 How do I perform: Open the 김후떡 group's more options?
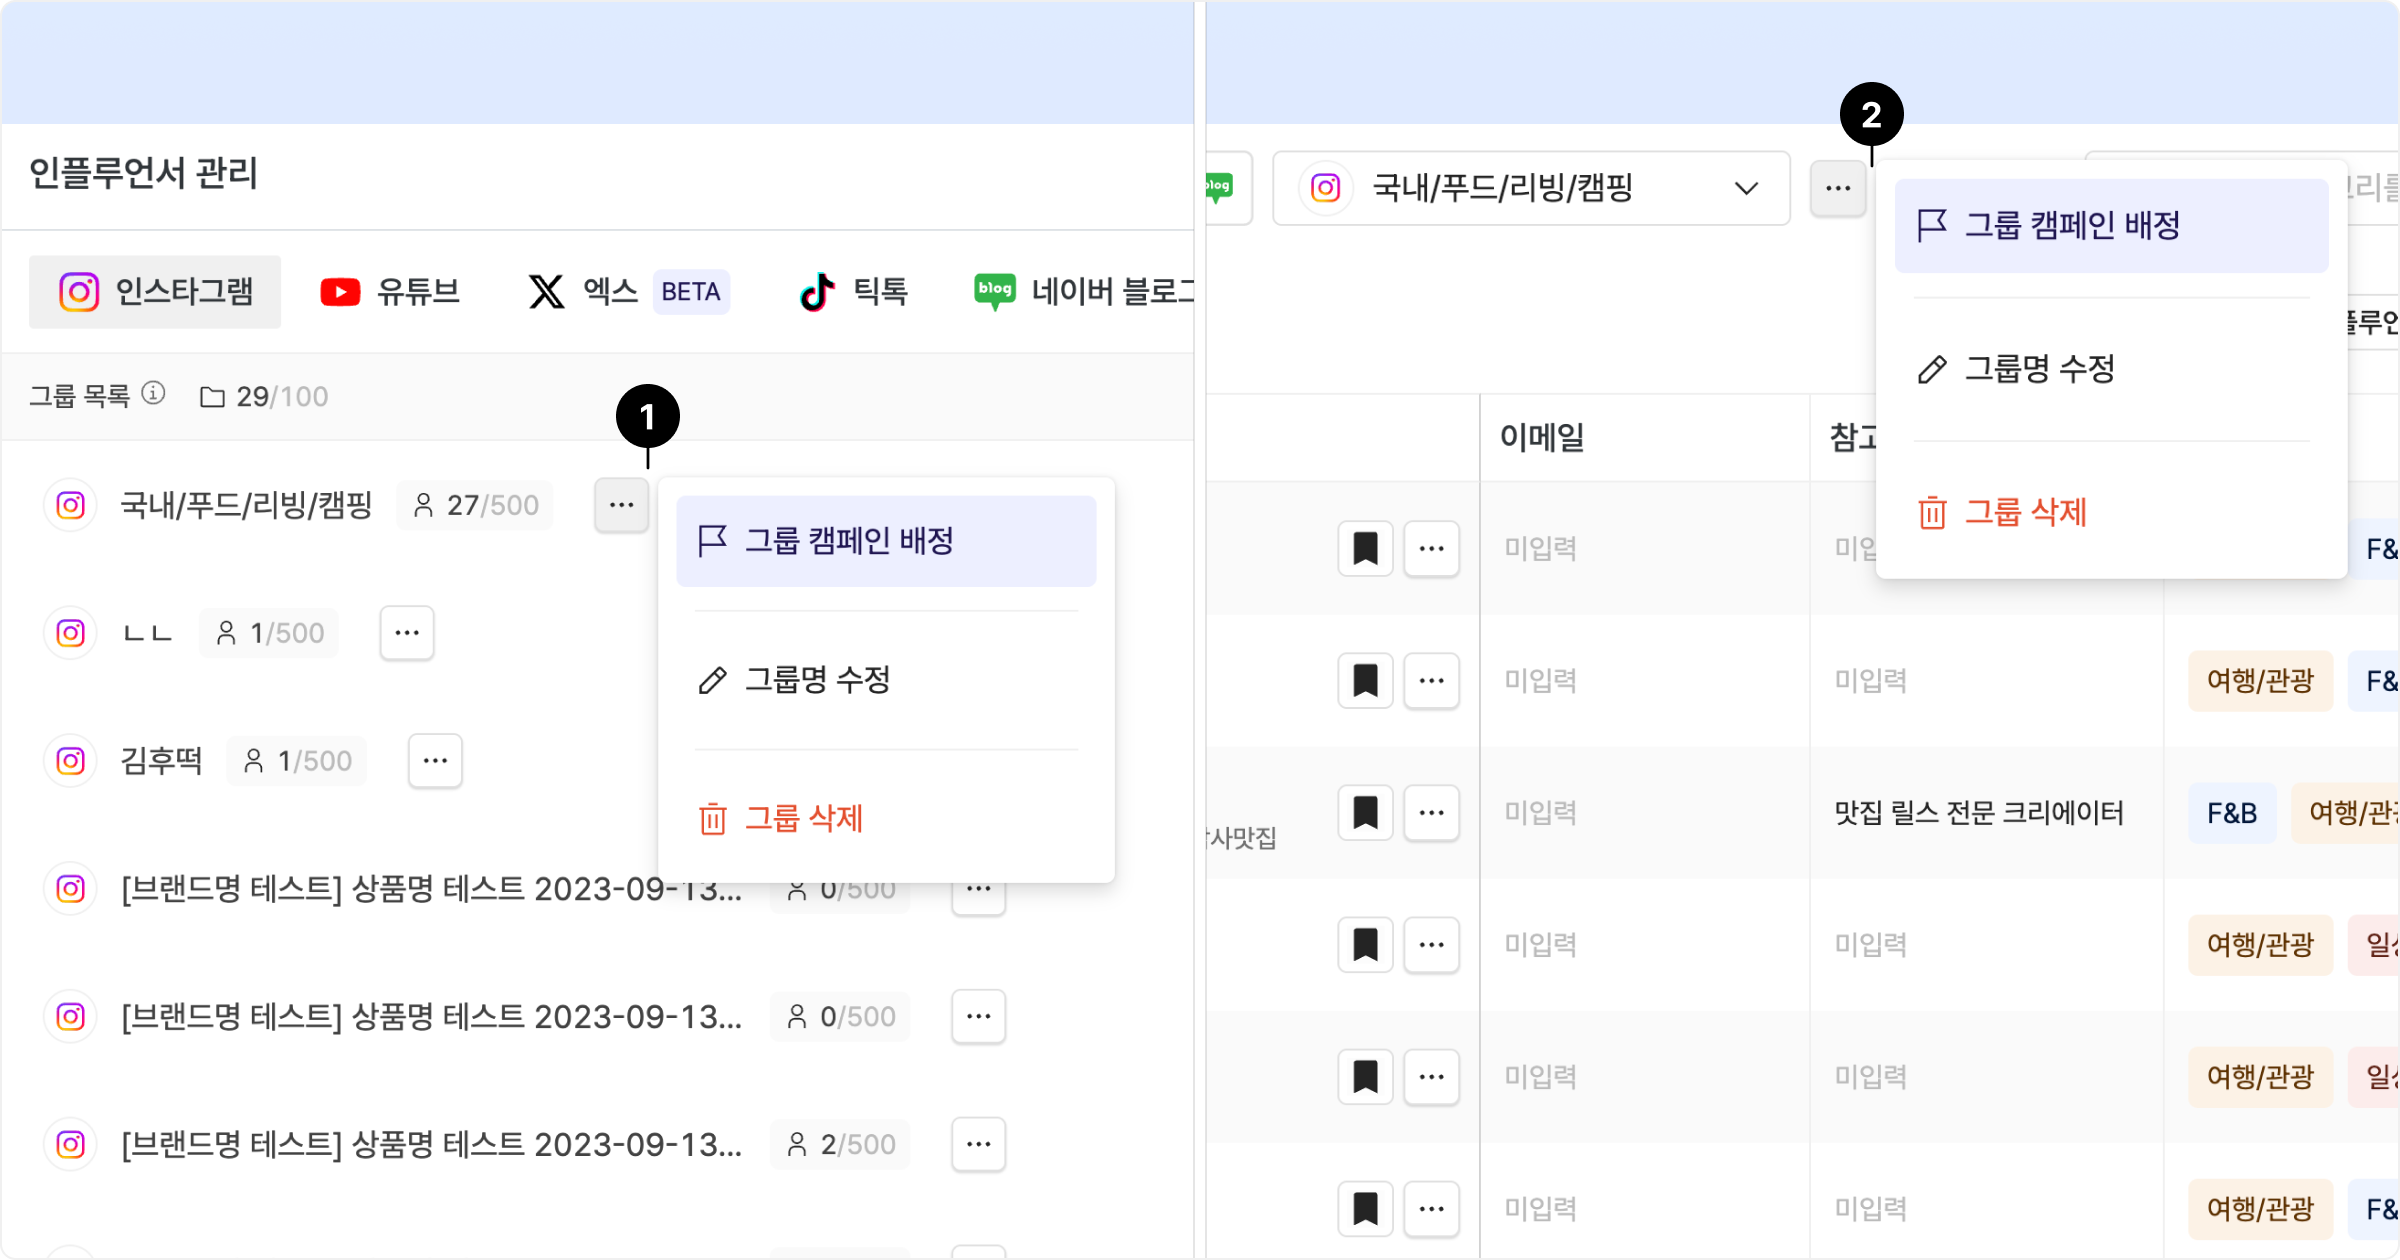[x=435, y=761]
